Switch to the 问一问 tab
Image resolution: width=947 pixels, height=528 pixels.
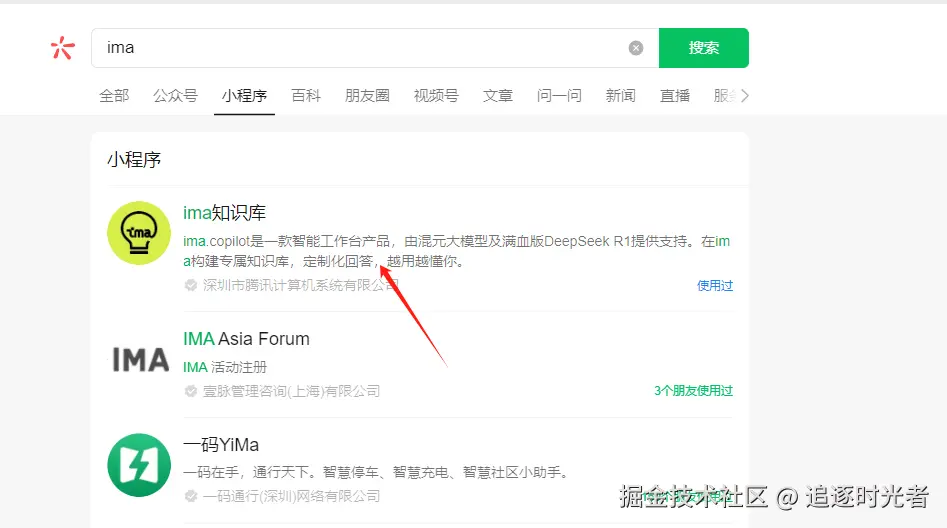[x=559, y=95]
